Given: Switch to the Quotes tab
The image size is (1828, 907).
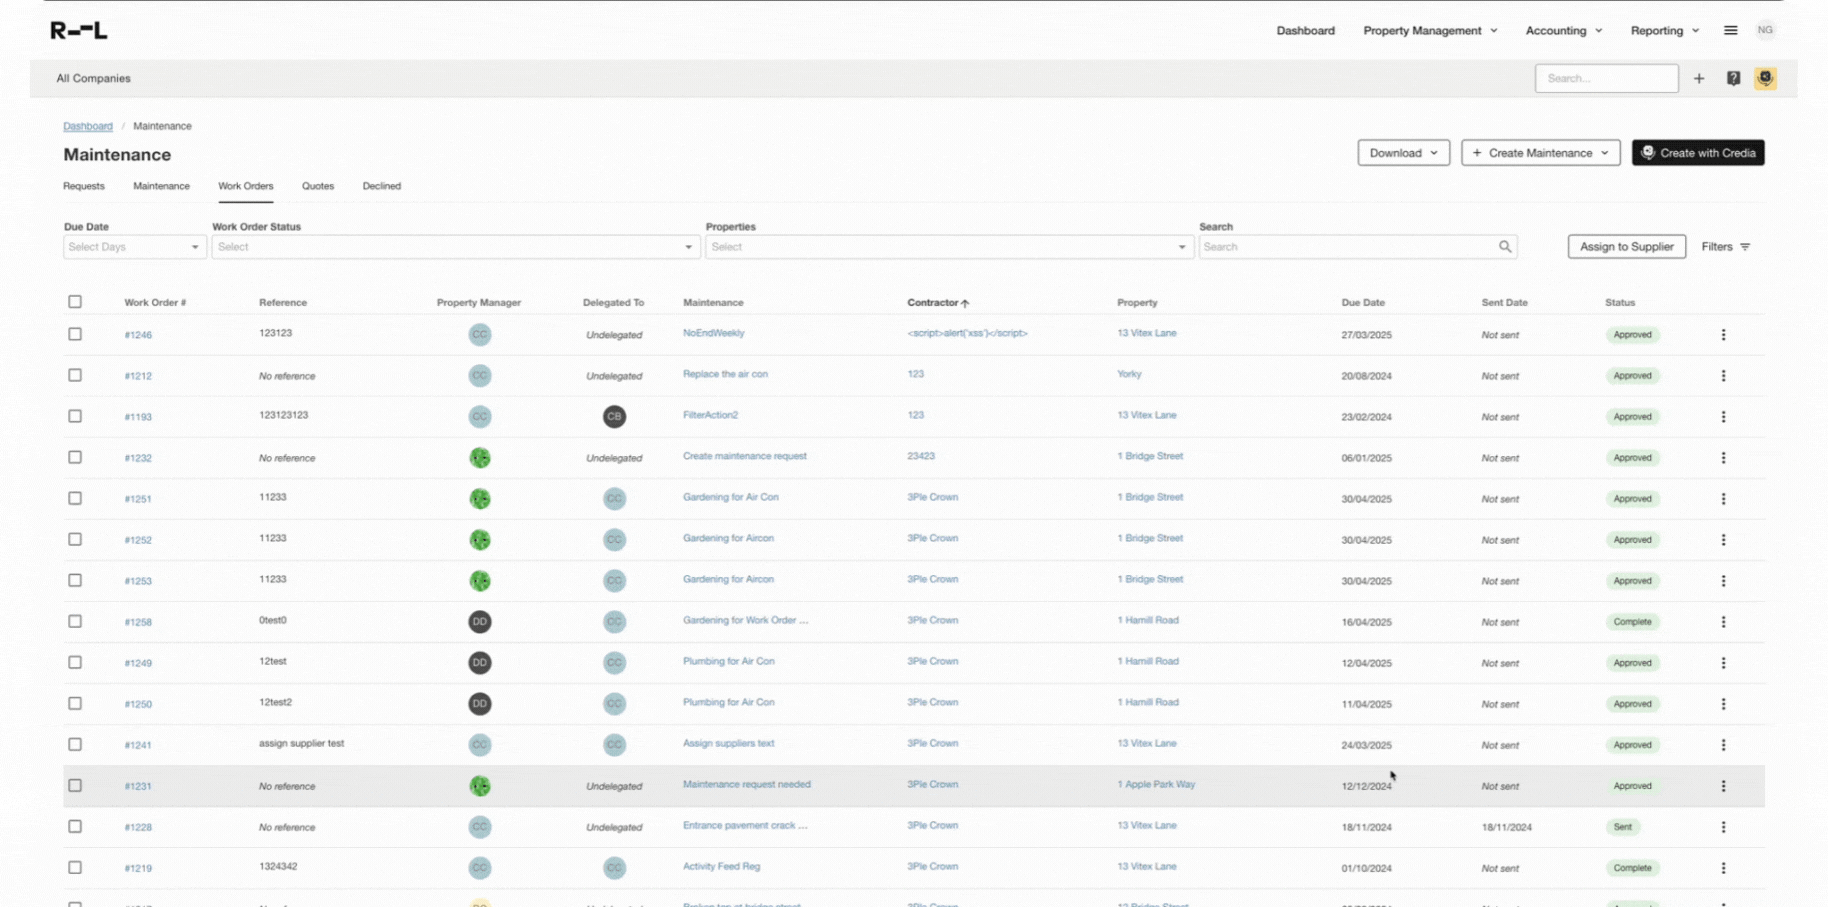Looking at the screenshot, I should coord(318,186).
